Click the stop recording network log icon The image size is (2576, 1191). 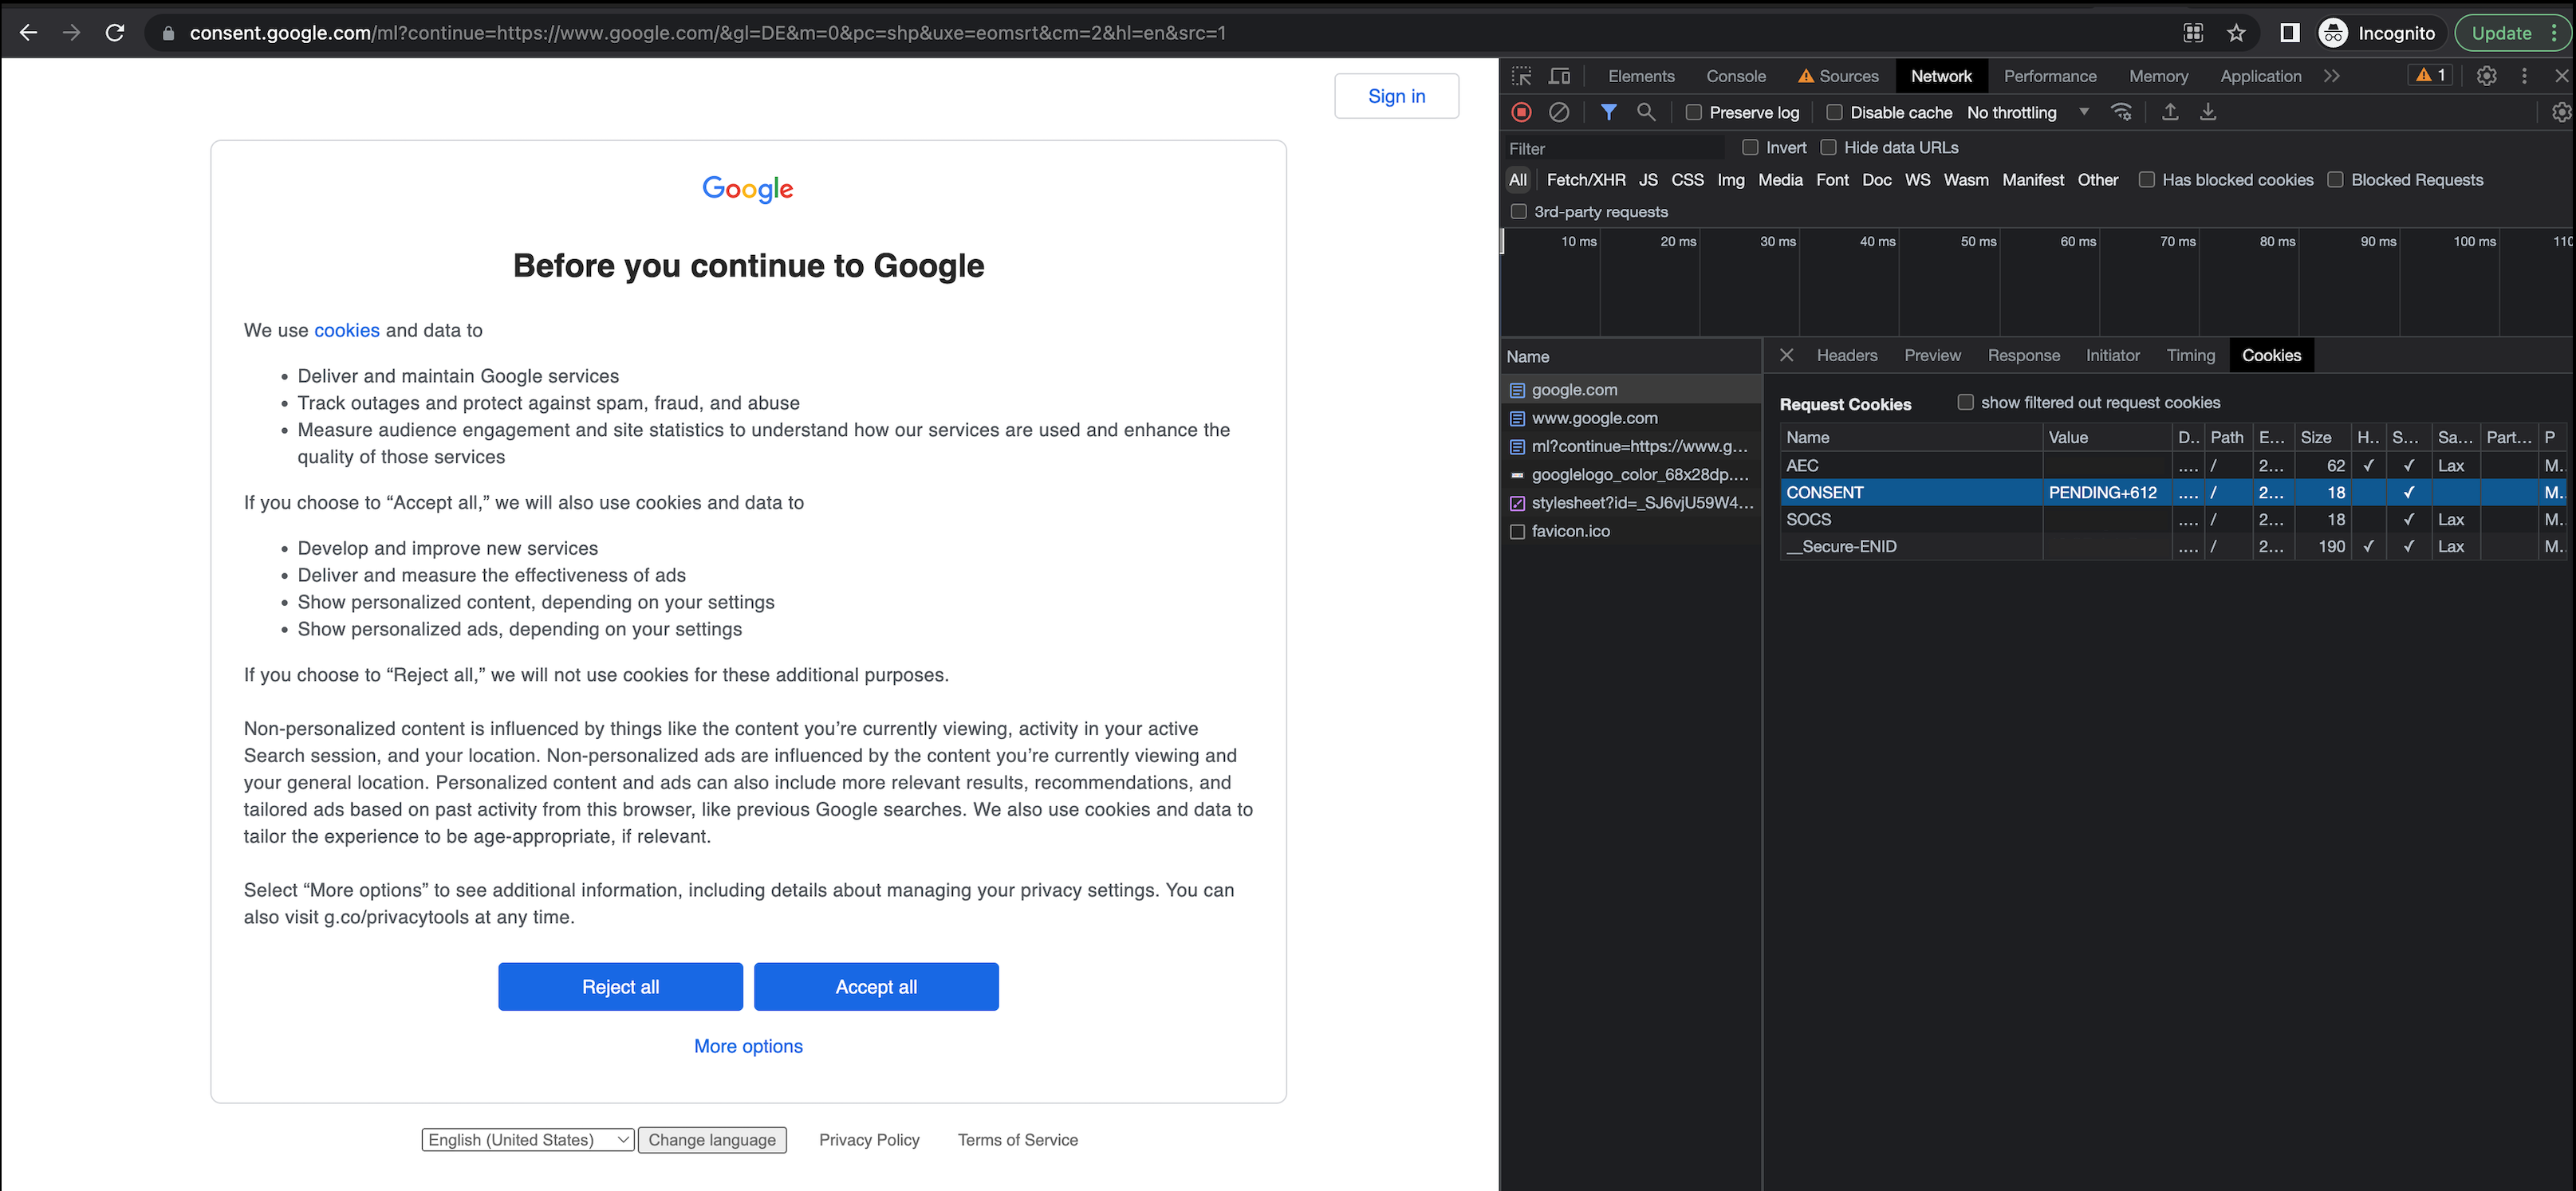1521,113
